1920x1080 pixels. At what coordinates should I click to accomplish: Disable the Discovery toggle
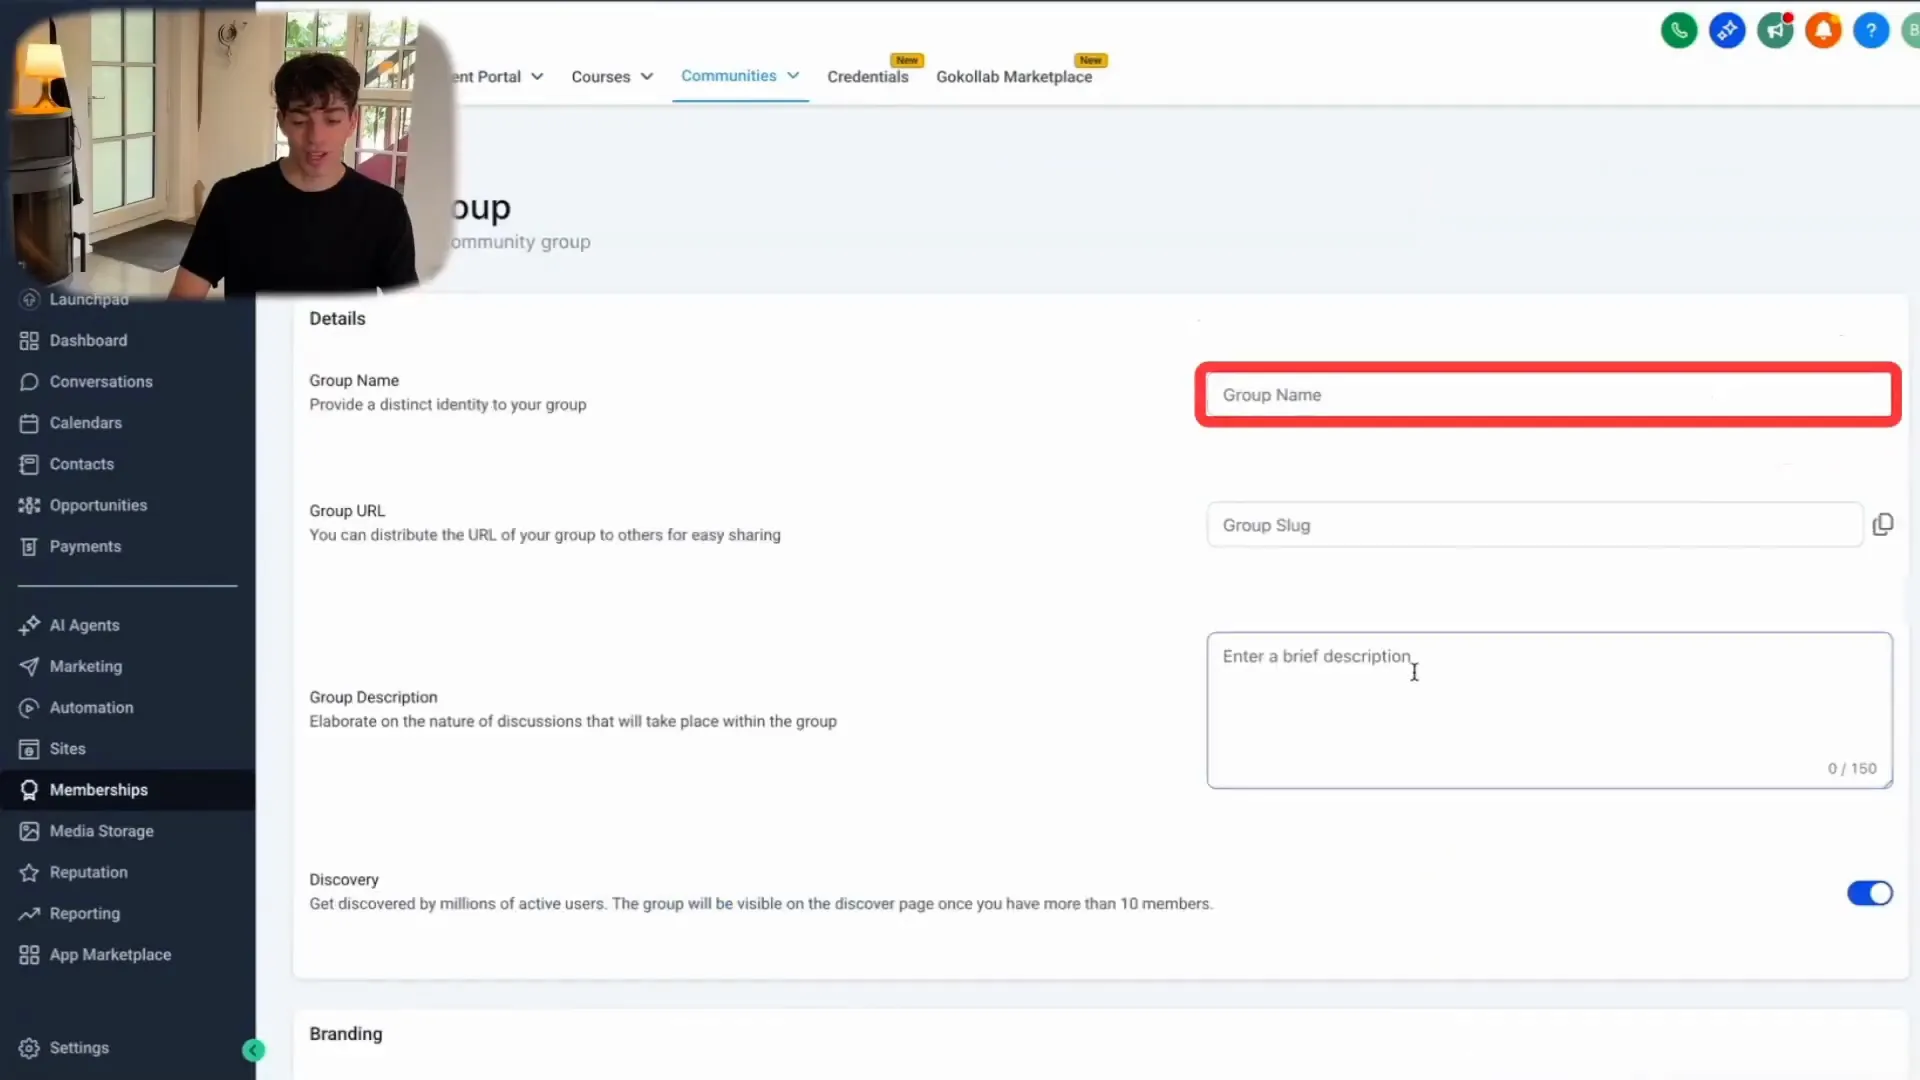pyautogui.click(x=1869, y=893)
